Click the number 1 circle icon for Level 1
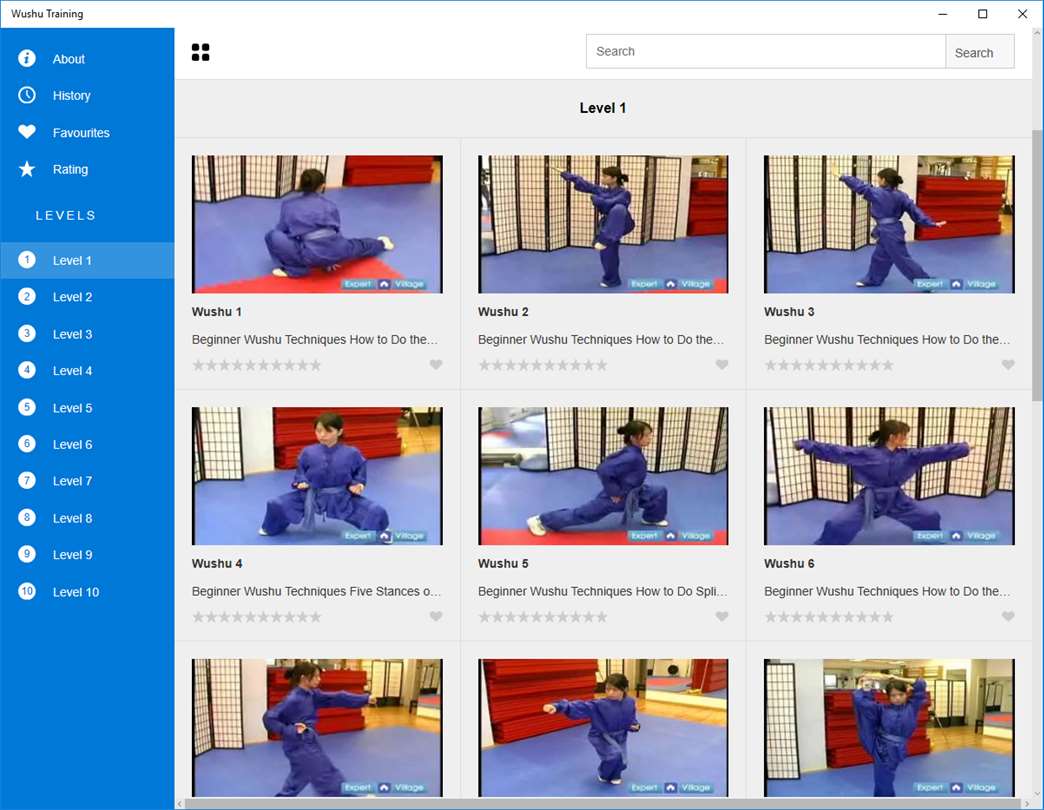The width and height of the screenshot is (1044, 810). pyautogui.click(x=27, y=260)
